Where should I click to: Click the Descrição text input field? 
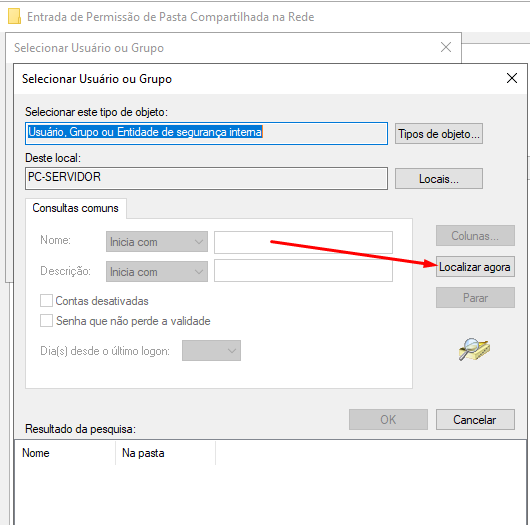point(303,271)
